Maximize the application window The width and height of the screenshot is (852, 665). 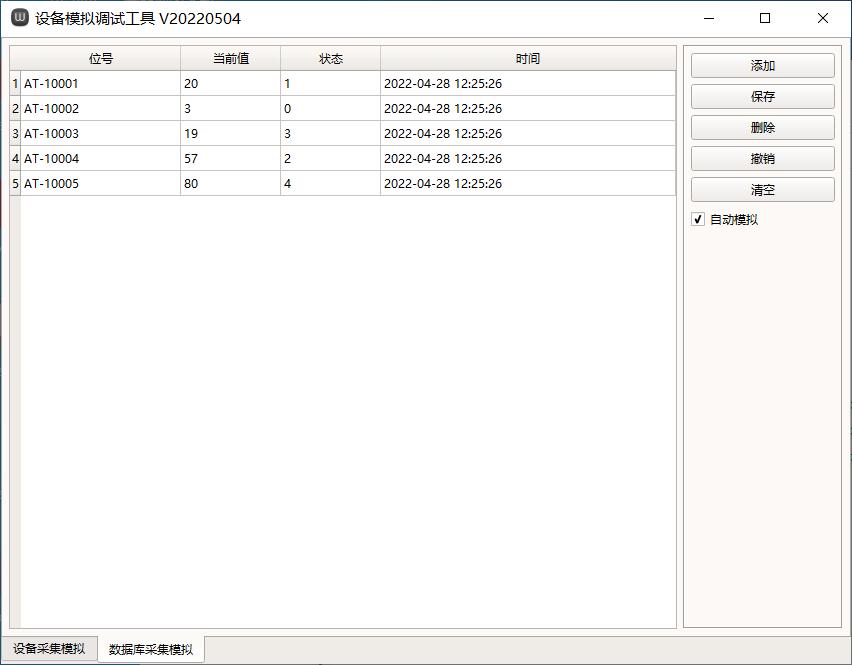click(x=765, y=18)
